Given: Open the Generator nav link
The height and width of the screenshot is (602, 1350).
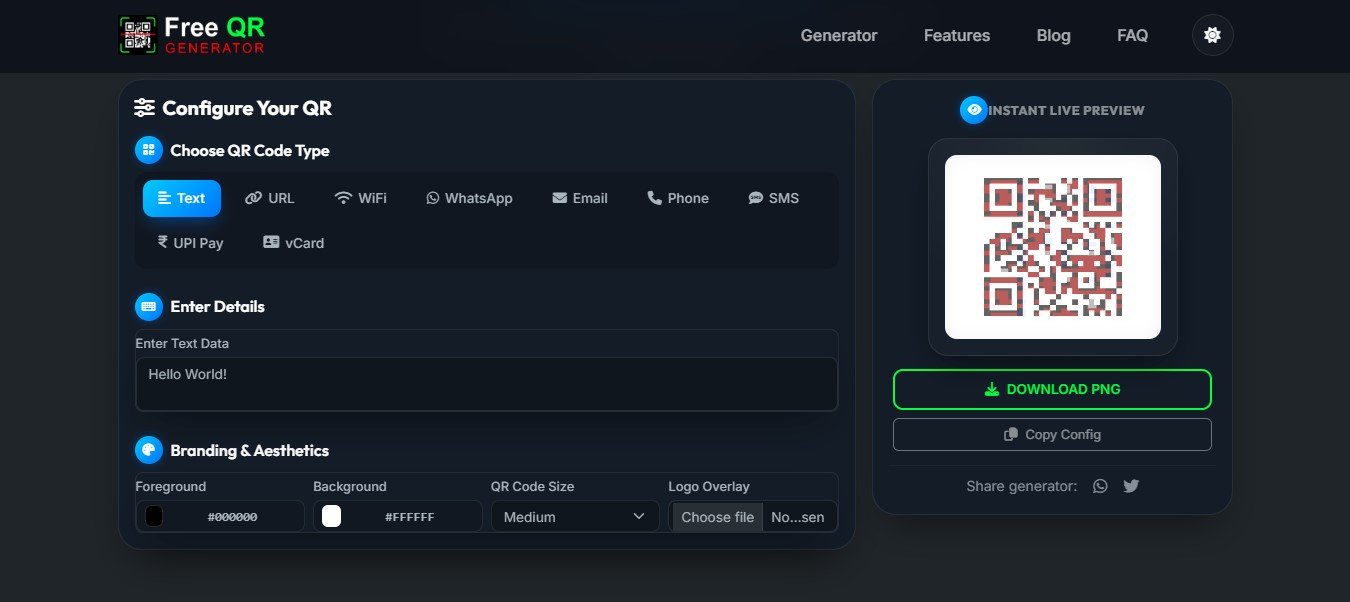Looking at the screenshot, I should [839, 35].
